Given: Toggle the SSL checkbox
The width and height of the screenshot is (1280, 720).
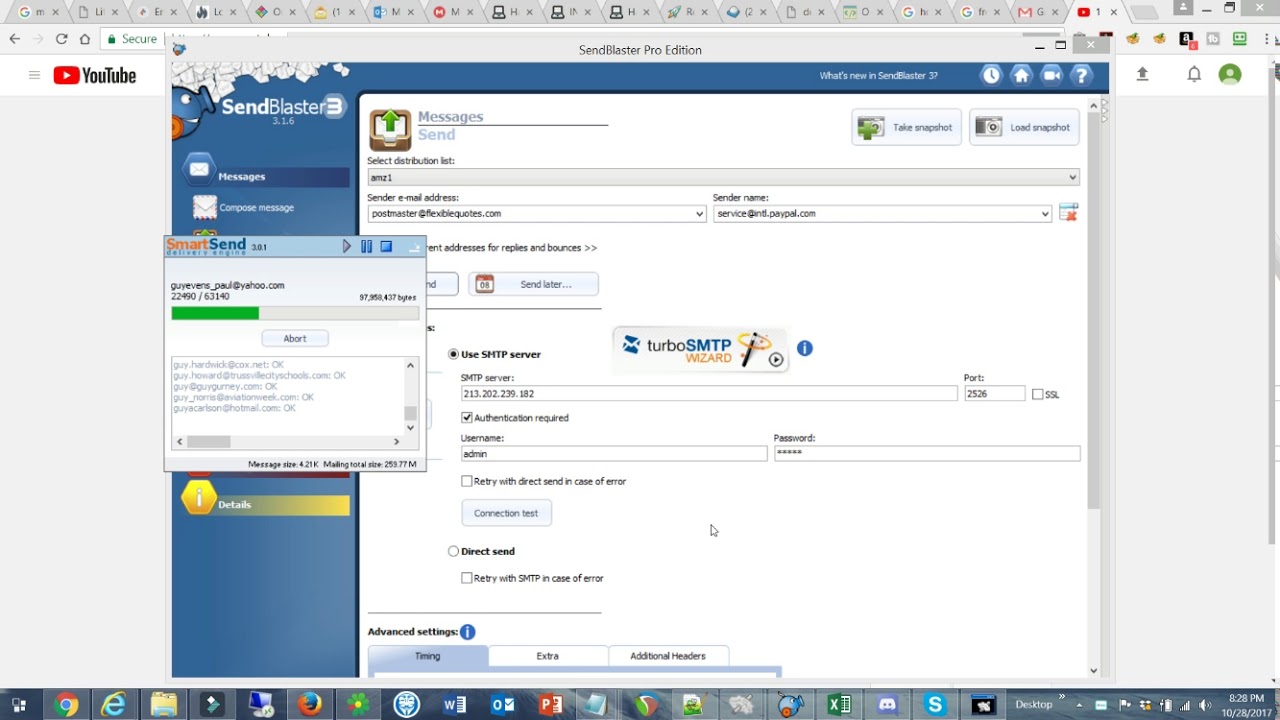Looking at the screenshot, I should click(x=1037, y=394).
